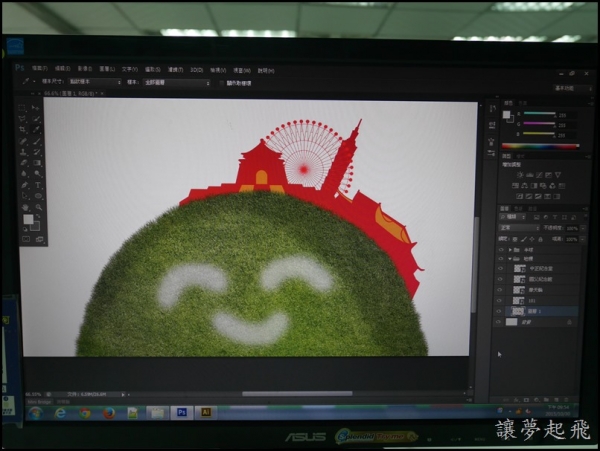
Task: Hide the 國父紀念館 layer
Action: (500, 279)
